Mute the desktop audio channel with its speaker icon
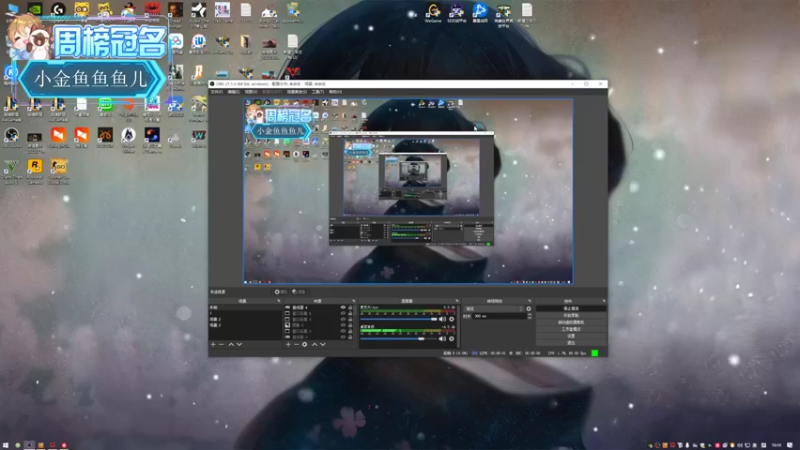The height and width of the screenshot is (450, 800). pos(442,338)
